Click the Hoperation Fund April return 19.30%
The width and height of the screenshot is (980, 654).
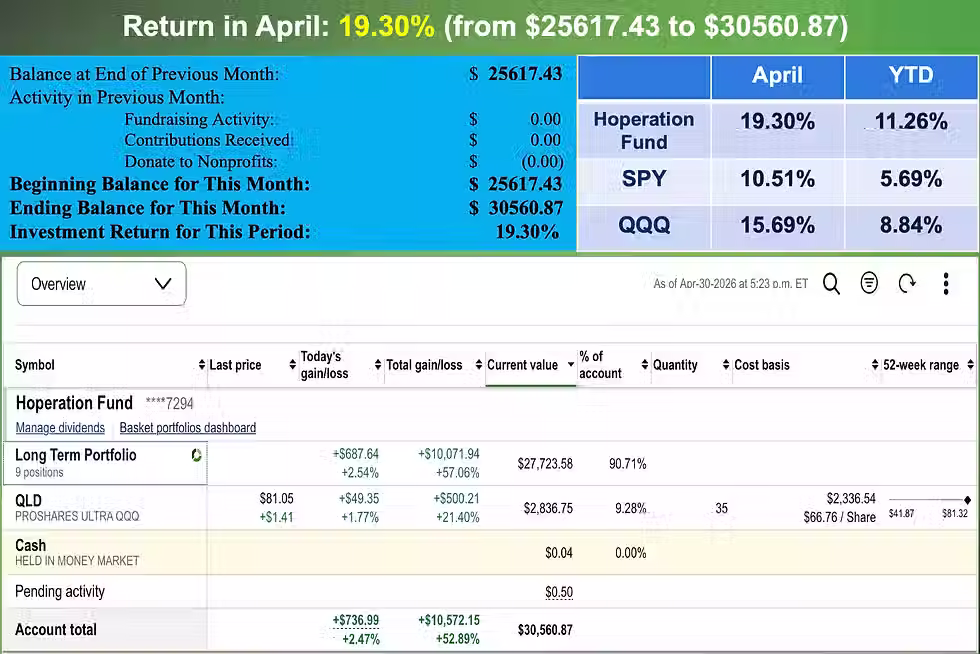pos(778,121)
